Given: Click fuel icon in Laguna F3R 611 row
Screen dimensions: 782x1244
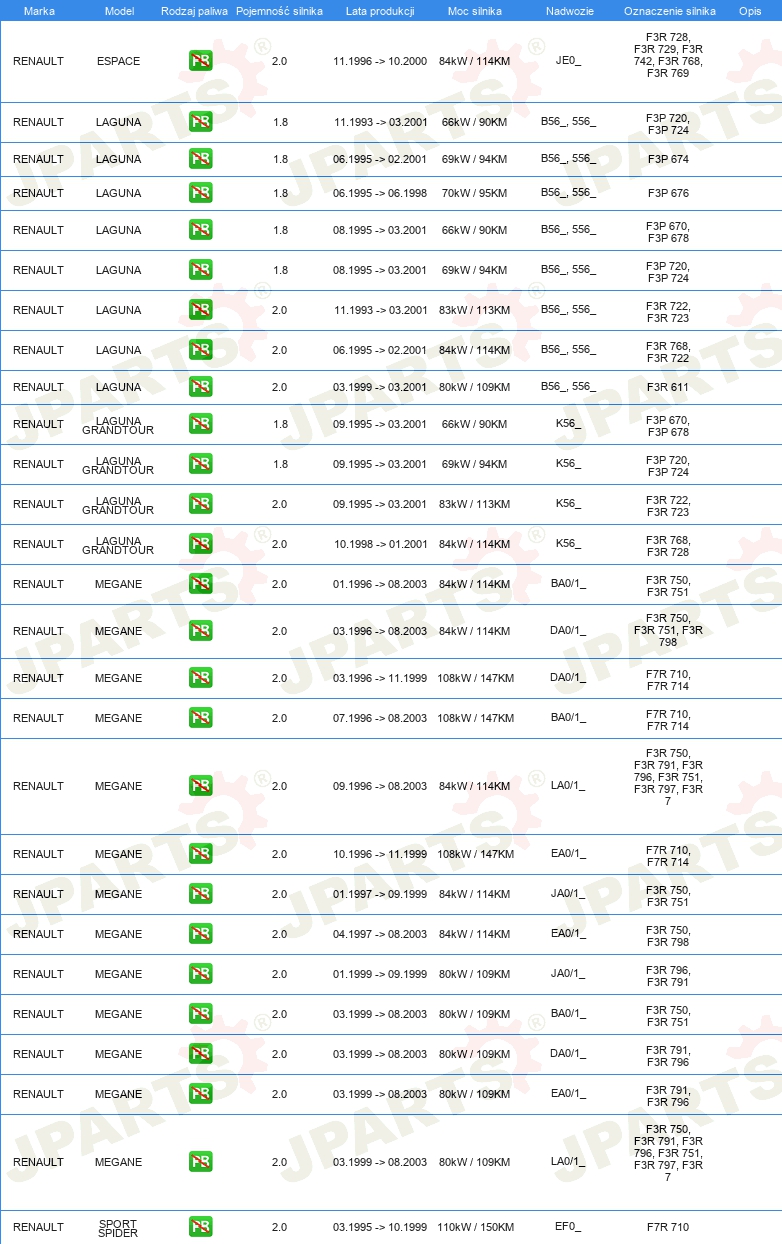Looking at the screenshot, I should point(200,387).
